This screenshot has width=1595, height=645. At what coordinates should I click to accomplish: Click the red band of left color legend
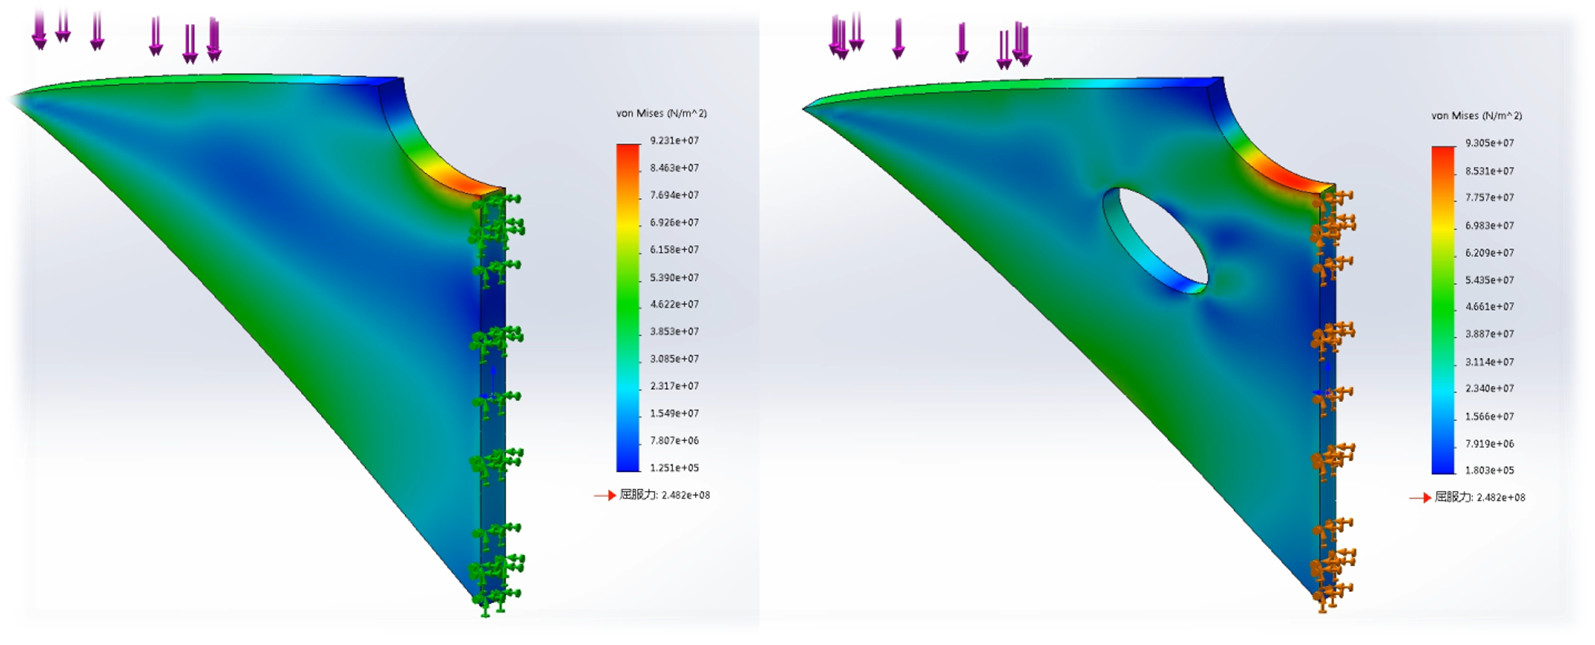pos(627,153)
